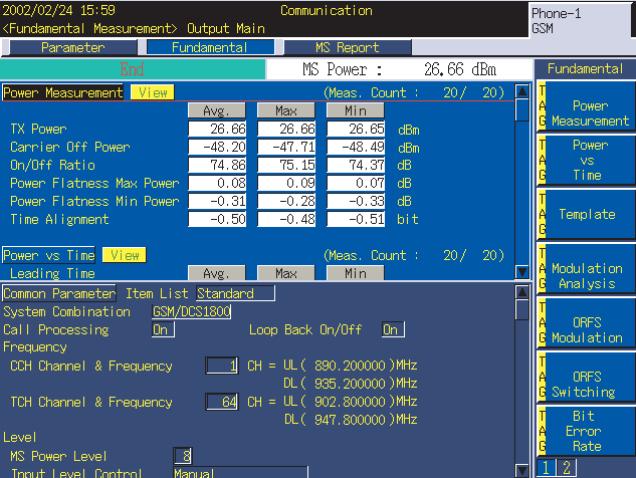Click the Avg. header beside Leading Time

217,273
